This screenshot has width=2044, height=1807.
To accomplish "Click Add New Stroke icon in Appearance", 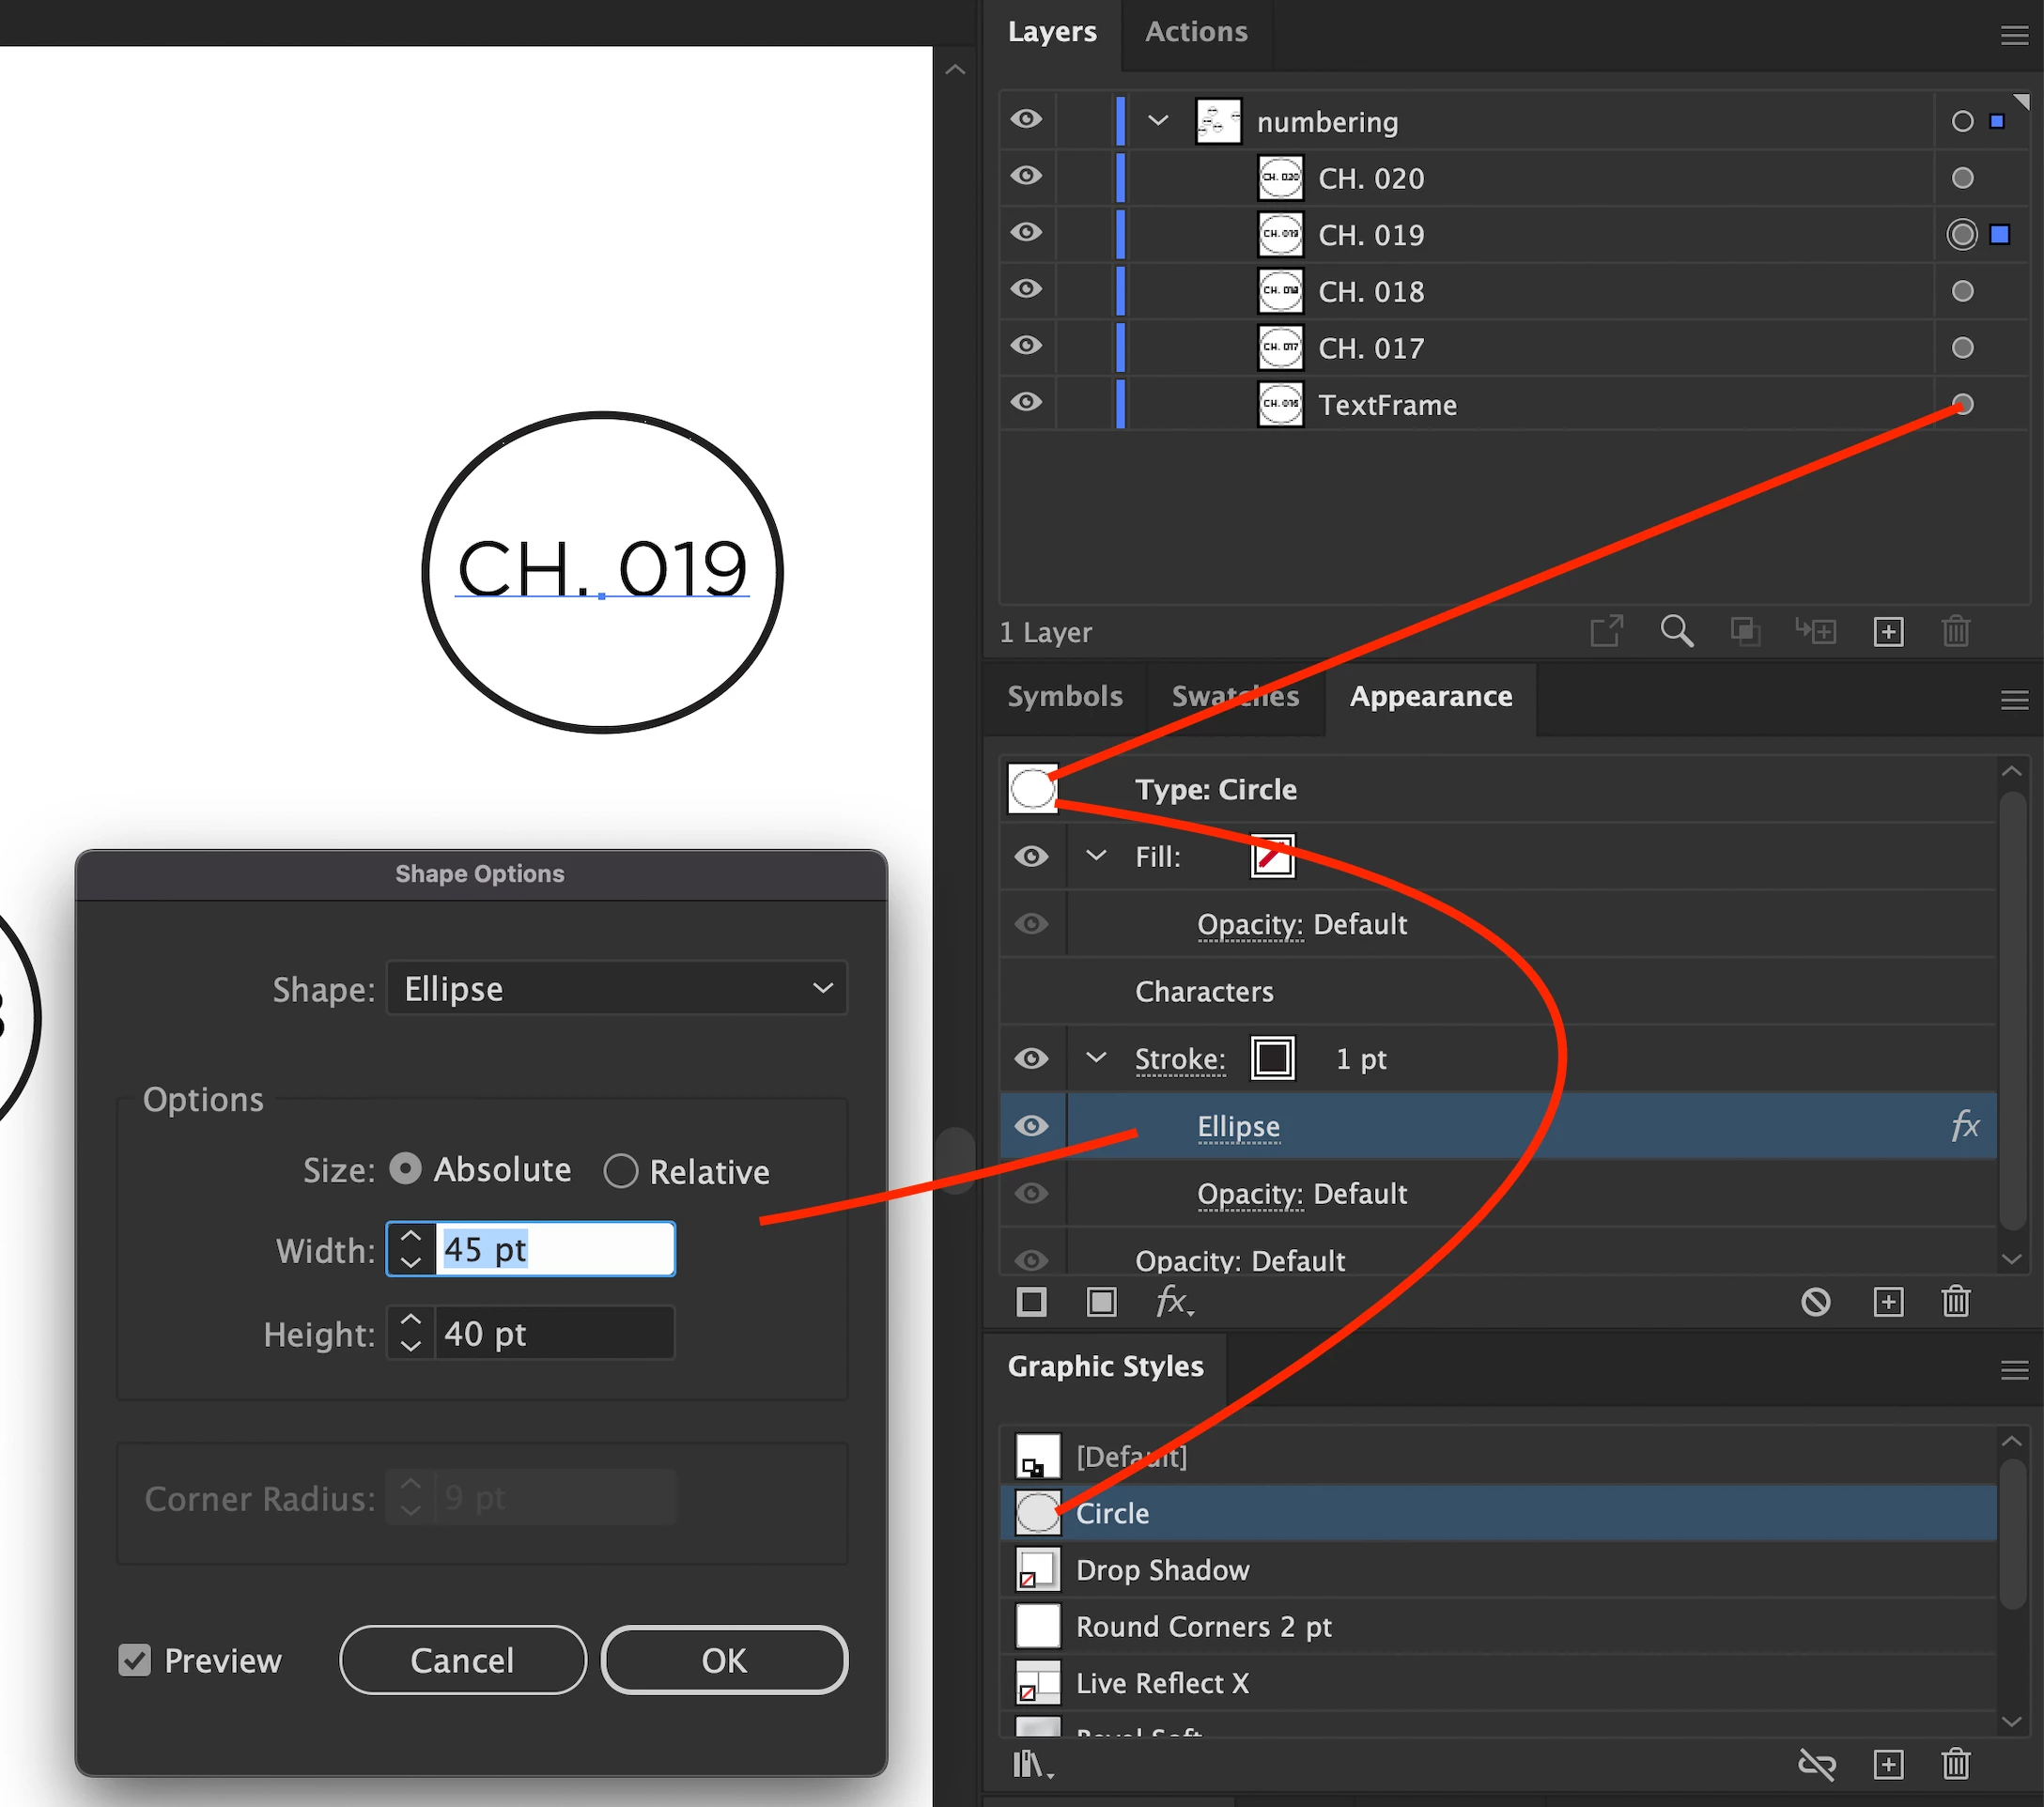I will click(1031, 1302).
